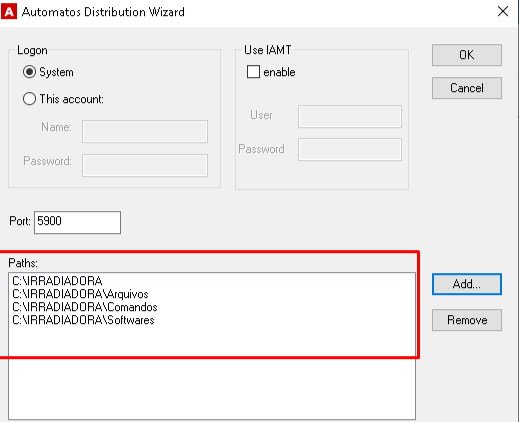The height and width of the screenshot is (422, 520).
Task: Select the This account radio button
Action: [x=29, y=99]
